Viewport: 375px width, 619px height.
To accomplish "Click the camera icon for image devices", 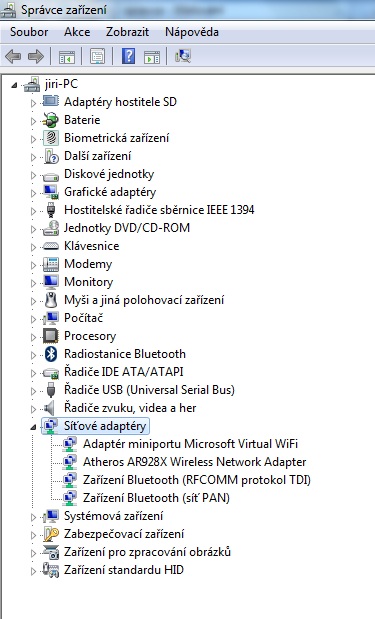I will click(51, 552).
